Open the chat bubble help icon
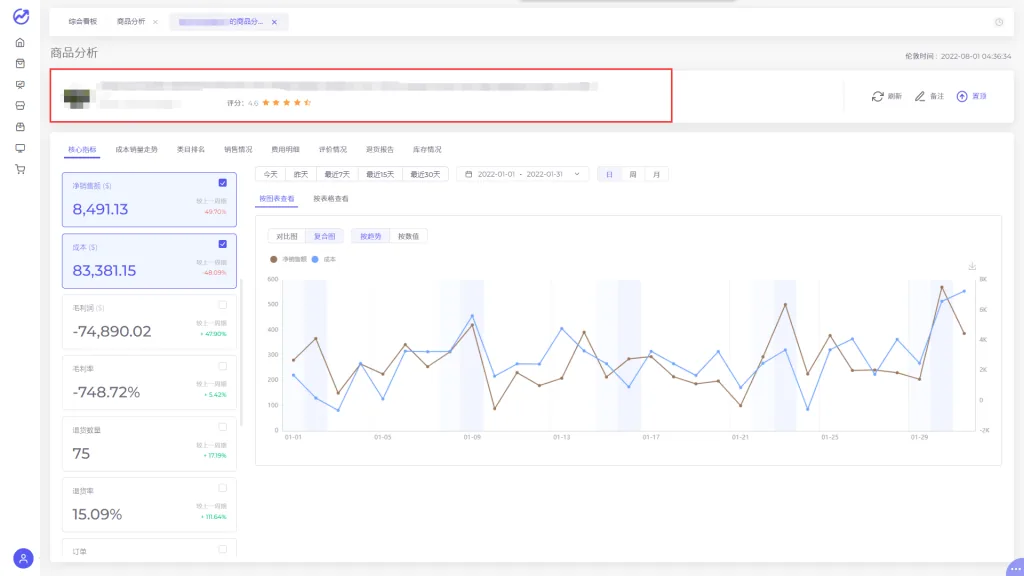This screenshot has width=1024, height=576. coord(1015,568)
